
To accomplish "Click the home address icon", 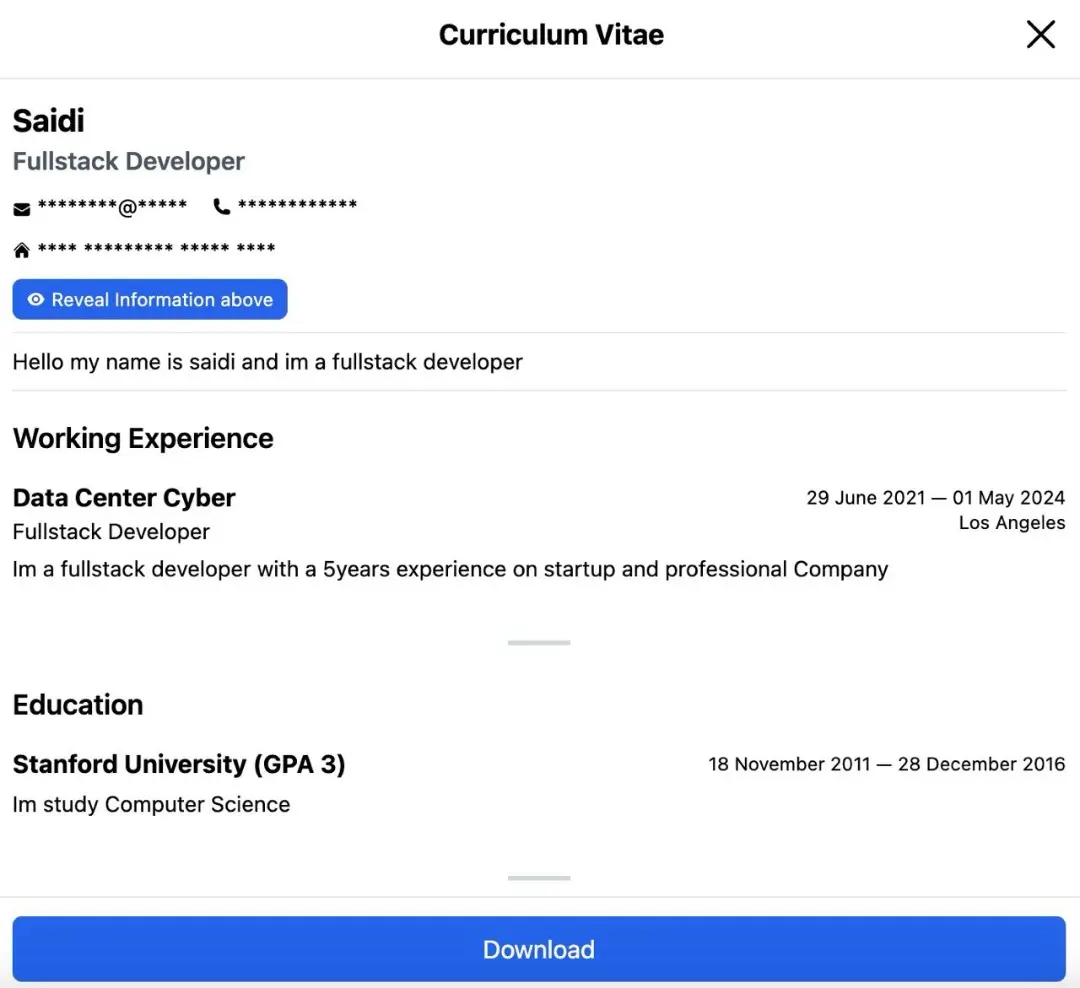I will pyautogui.click(x=22, y=249).
